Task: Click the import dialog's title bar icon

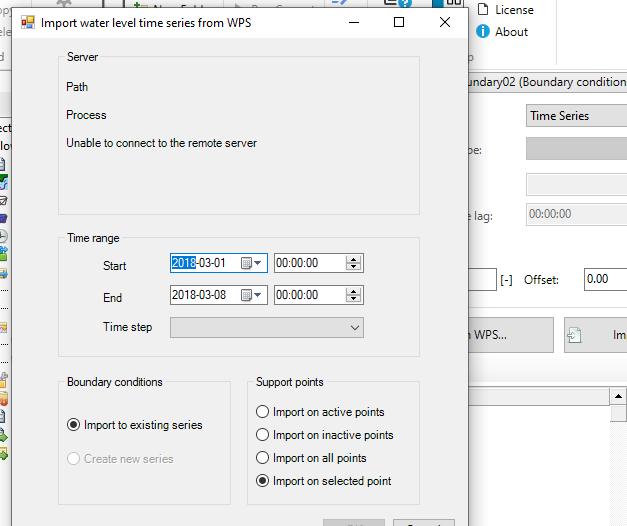Action: click(x=28, y=22)
